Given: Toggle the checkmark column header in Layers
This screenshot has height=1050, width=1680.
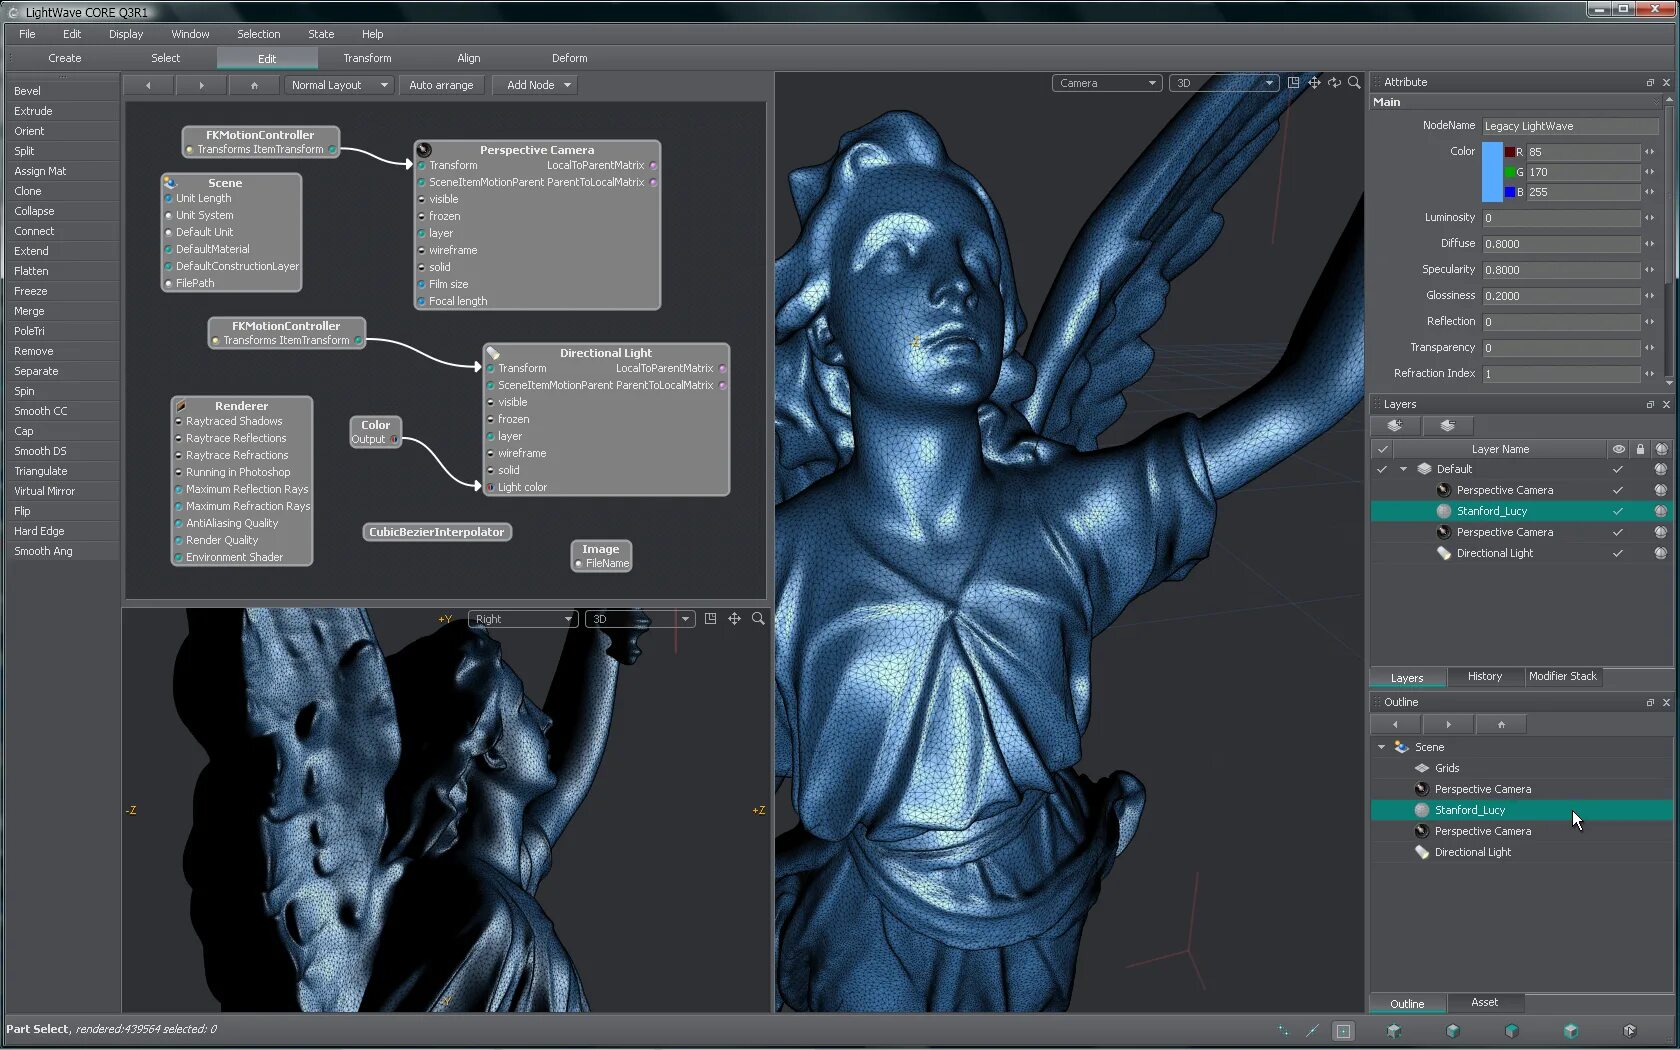Looking at the screenshot, I should [x=1382, y=449].
